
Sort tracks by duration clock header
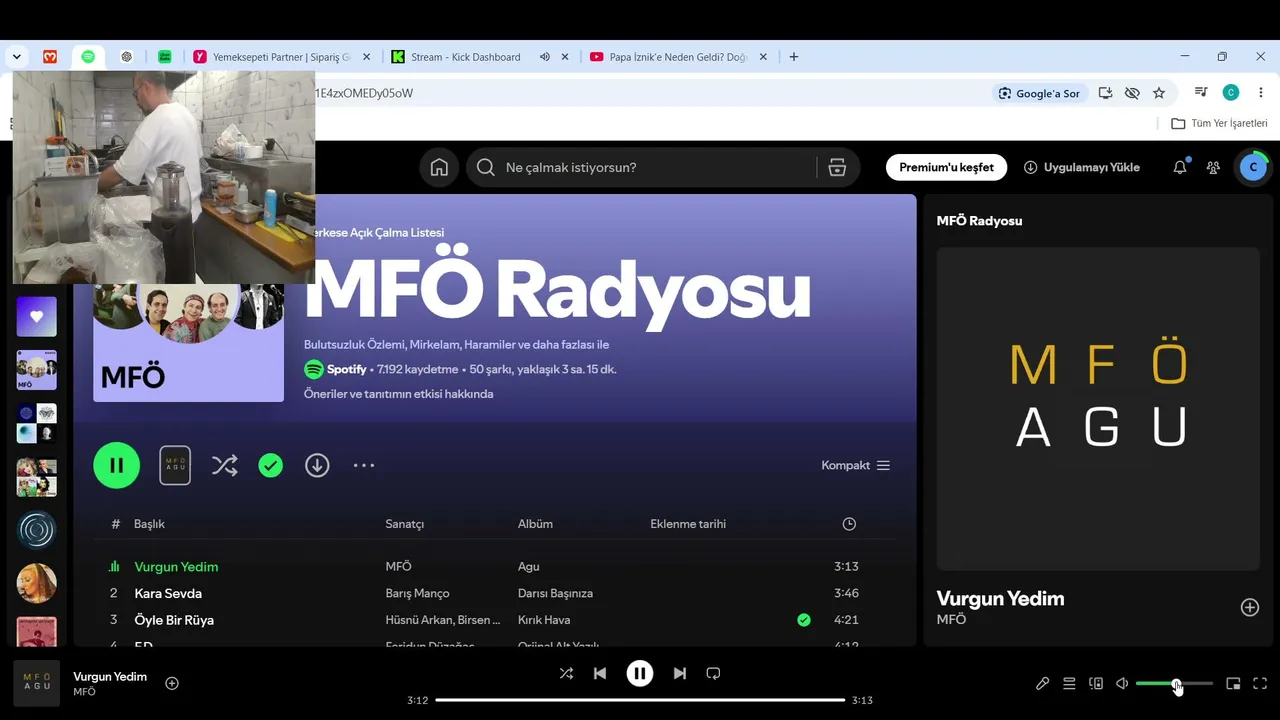pos(849,524)
